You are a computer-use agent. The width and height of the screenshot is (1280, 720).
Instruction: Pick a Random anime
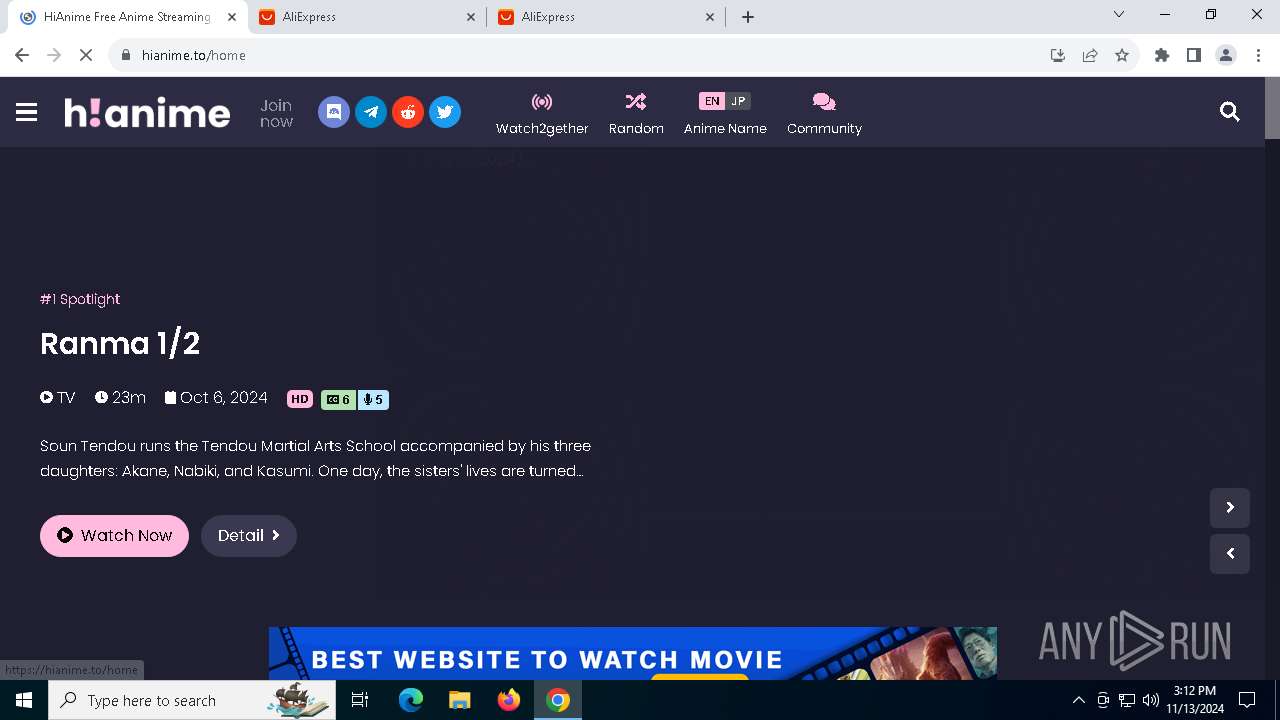point(636,114)
